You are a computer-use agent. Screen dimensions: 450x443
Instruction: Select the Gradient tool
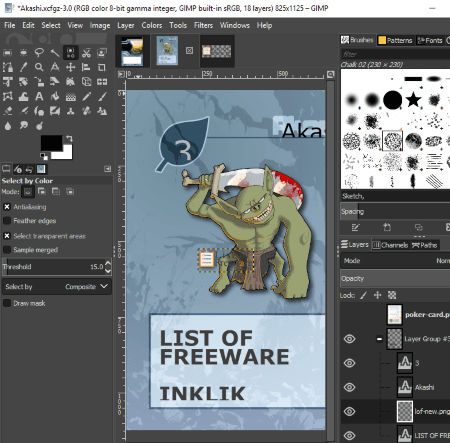click(x=70, y=97)
